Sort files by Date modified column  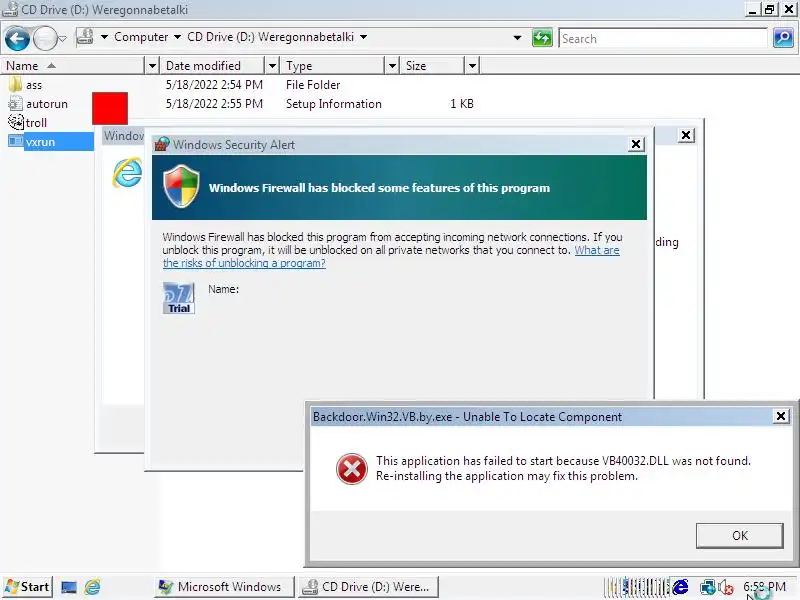click(213, 66)
